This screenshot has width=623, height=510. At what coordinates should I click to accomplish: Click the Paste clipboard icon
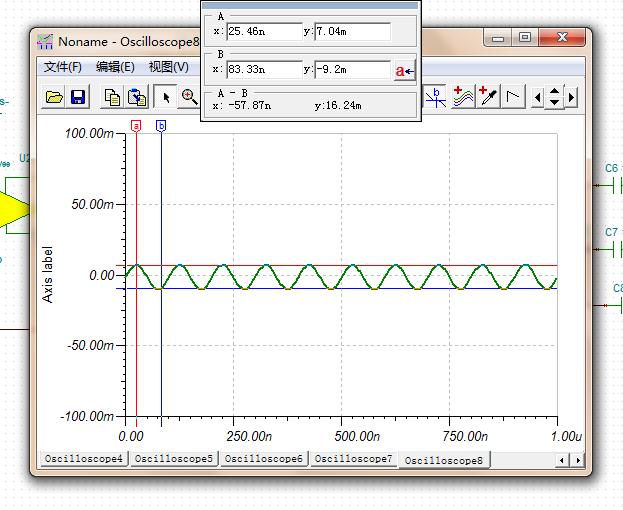click(137, 97)
